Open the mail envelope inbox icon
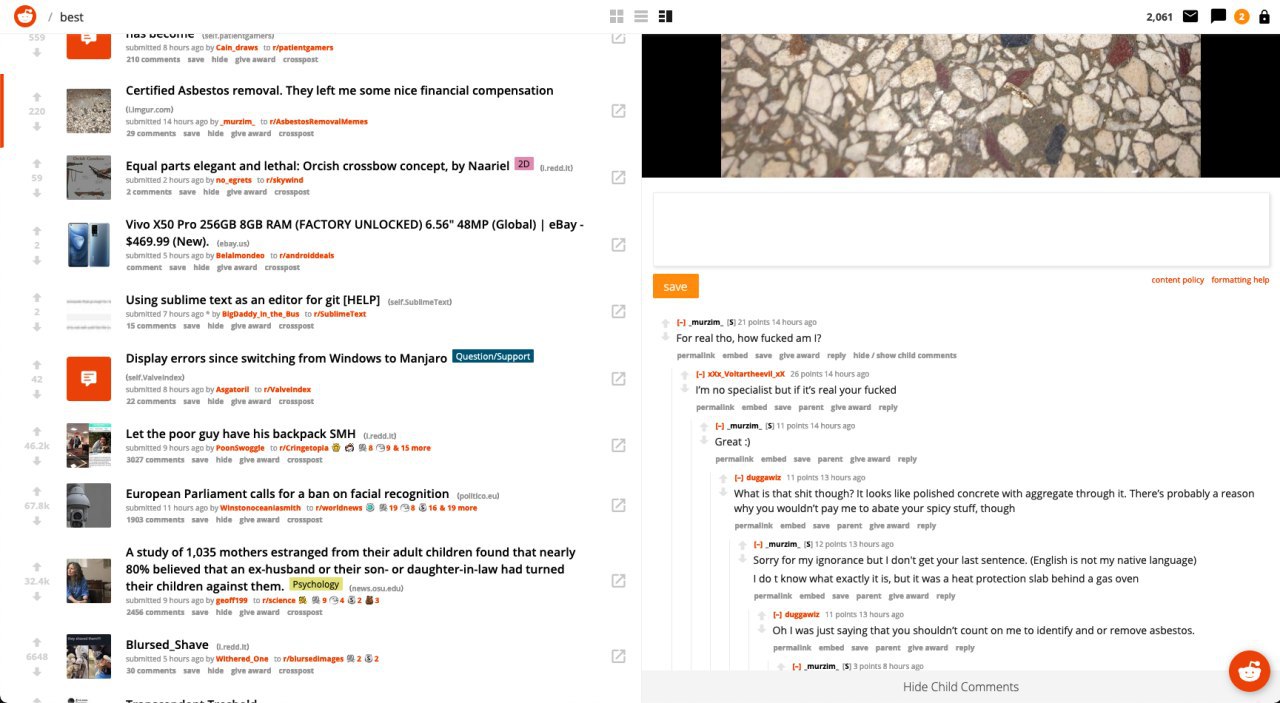This screenshot has width=1280, height=703. [1190, 16]
